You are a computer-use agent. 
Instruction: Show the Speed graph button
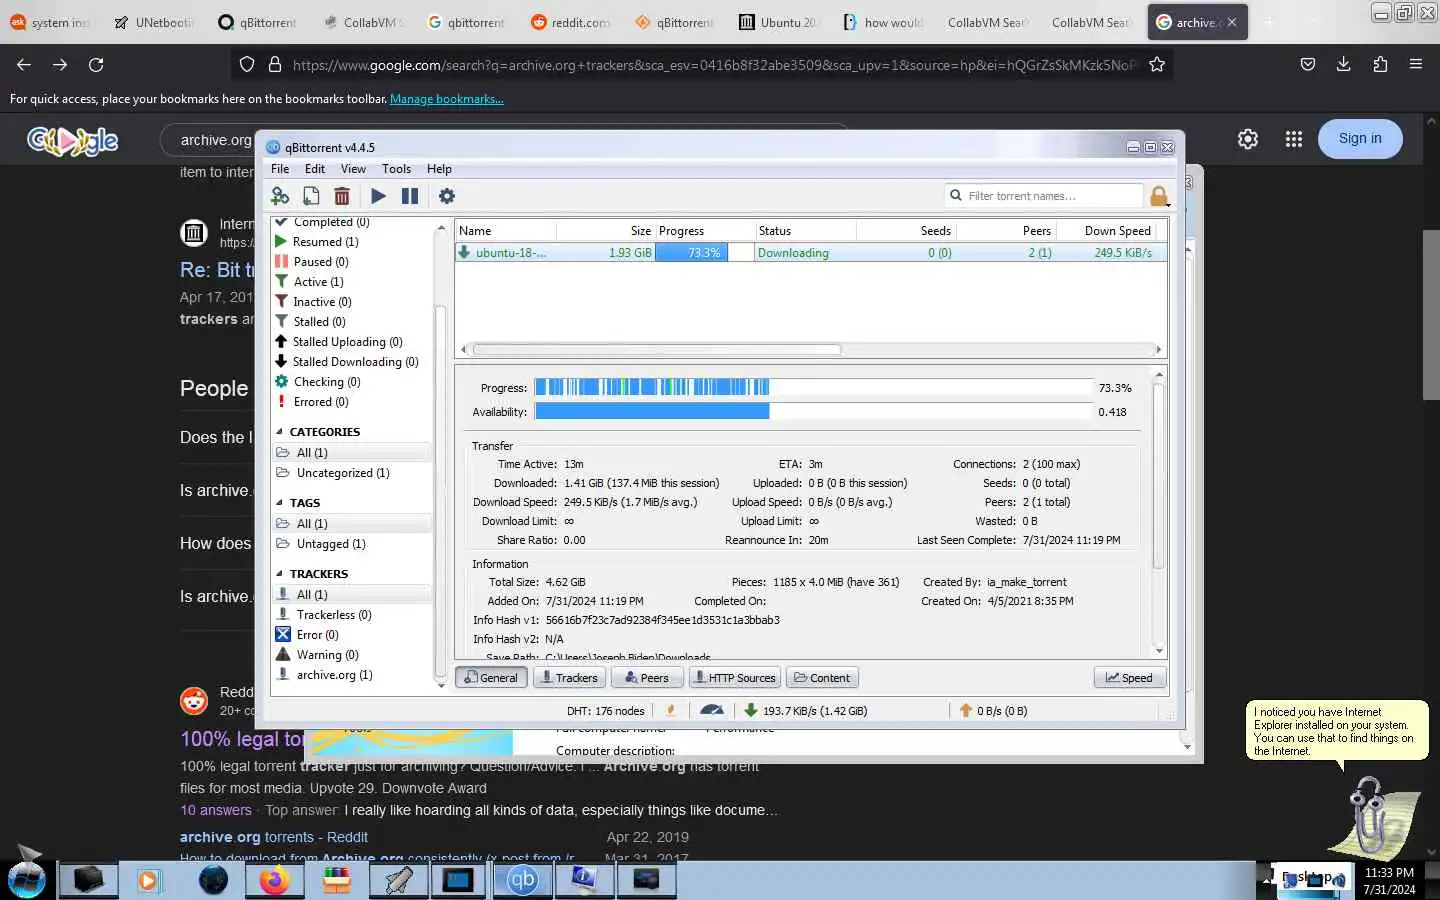tap(1129, 678)
